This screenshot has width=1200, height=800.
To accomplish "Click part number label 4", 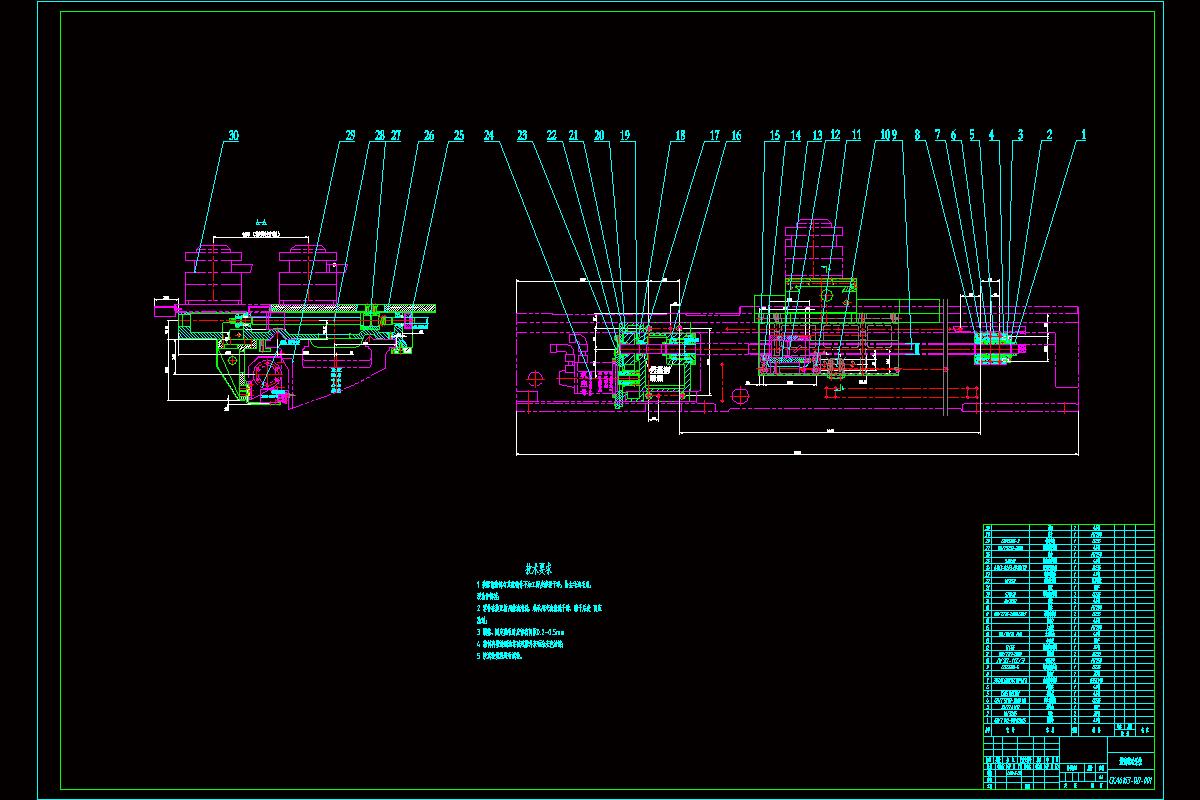I will point(991,134).
